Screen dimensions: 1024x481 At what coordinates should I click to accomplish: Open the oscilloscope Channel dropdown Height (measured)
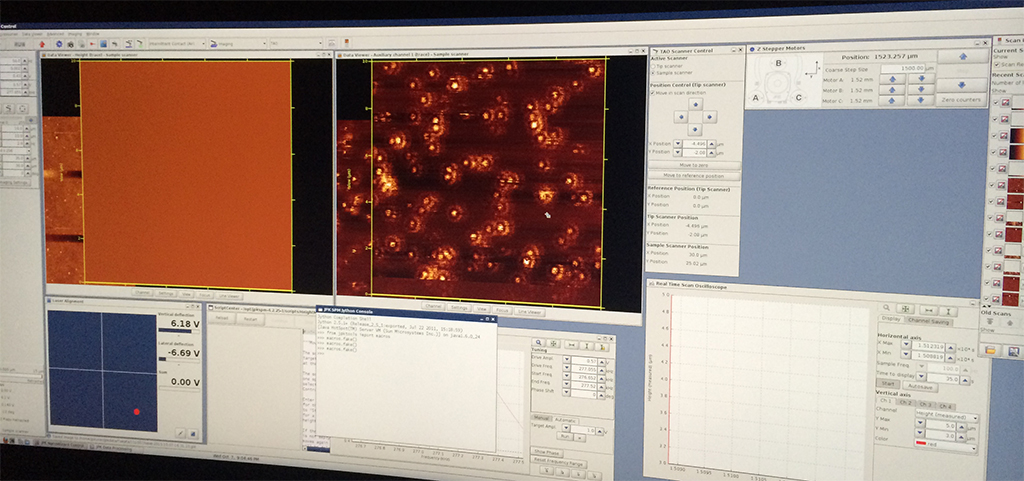click(x=944, y=417)
